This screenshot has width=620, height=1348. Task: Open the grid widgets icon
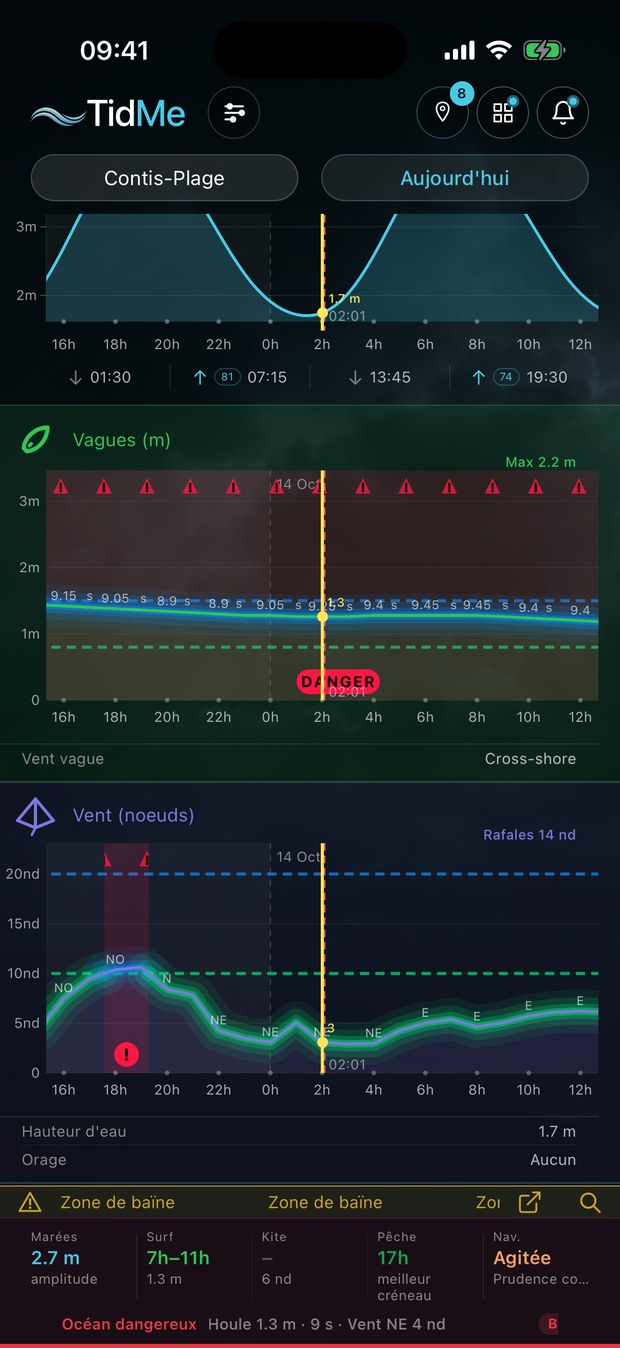(502, 113)
